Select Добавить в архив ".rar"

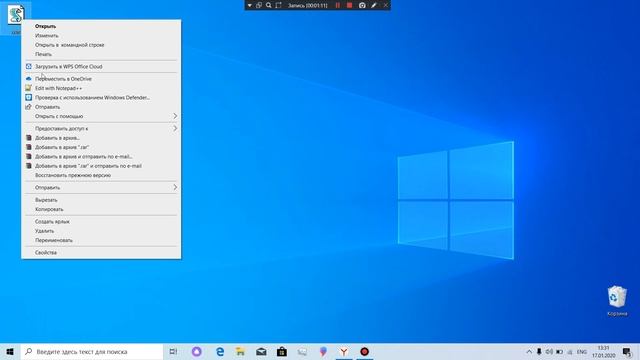point(101,147)
